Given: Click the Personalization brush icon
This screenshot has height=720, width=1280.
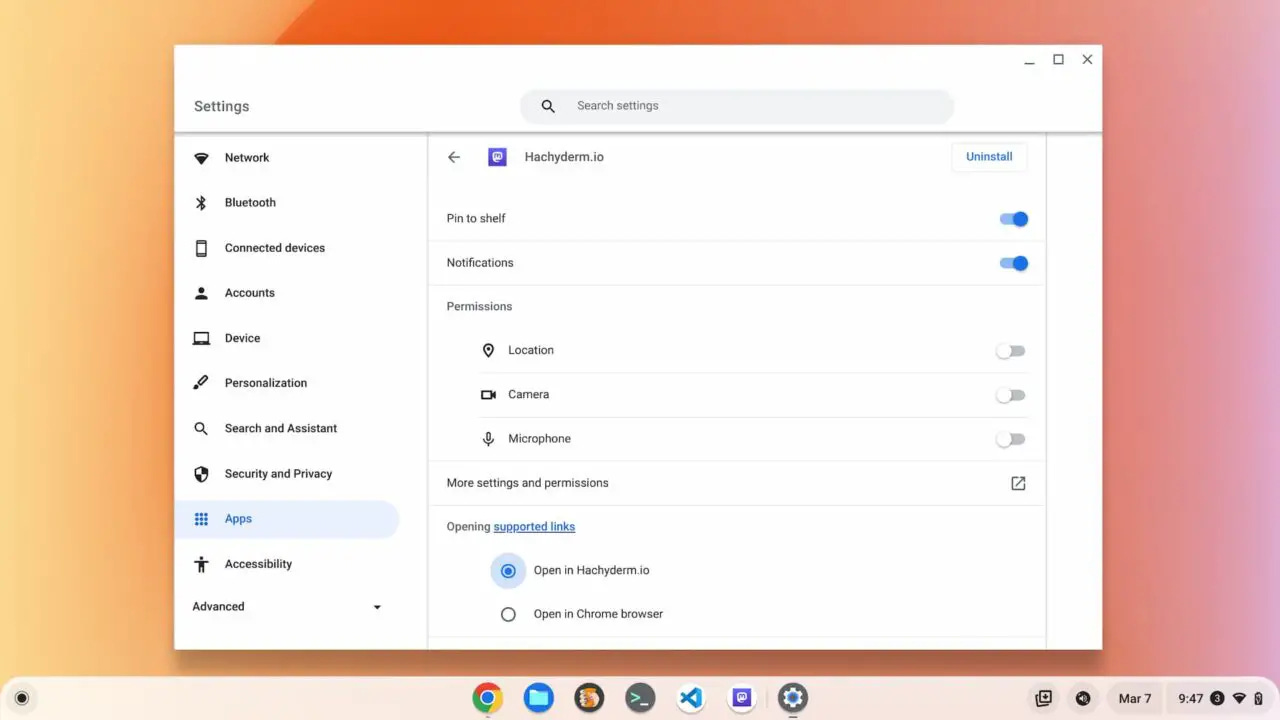Looking at the screenshot, I should 201,383.
